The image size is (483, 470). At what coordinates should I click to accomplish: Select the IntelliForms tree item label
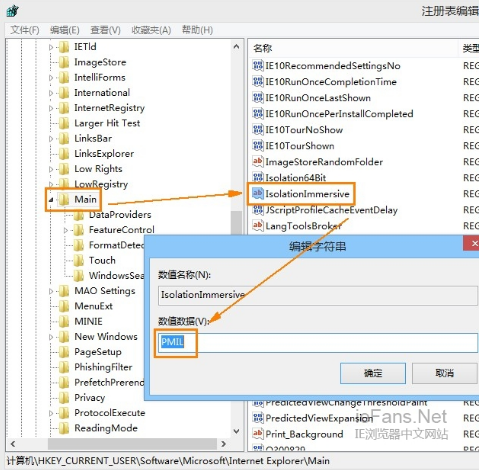tap(100, 78)
